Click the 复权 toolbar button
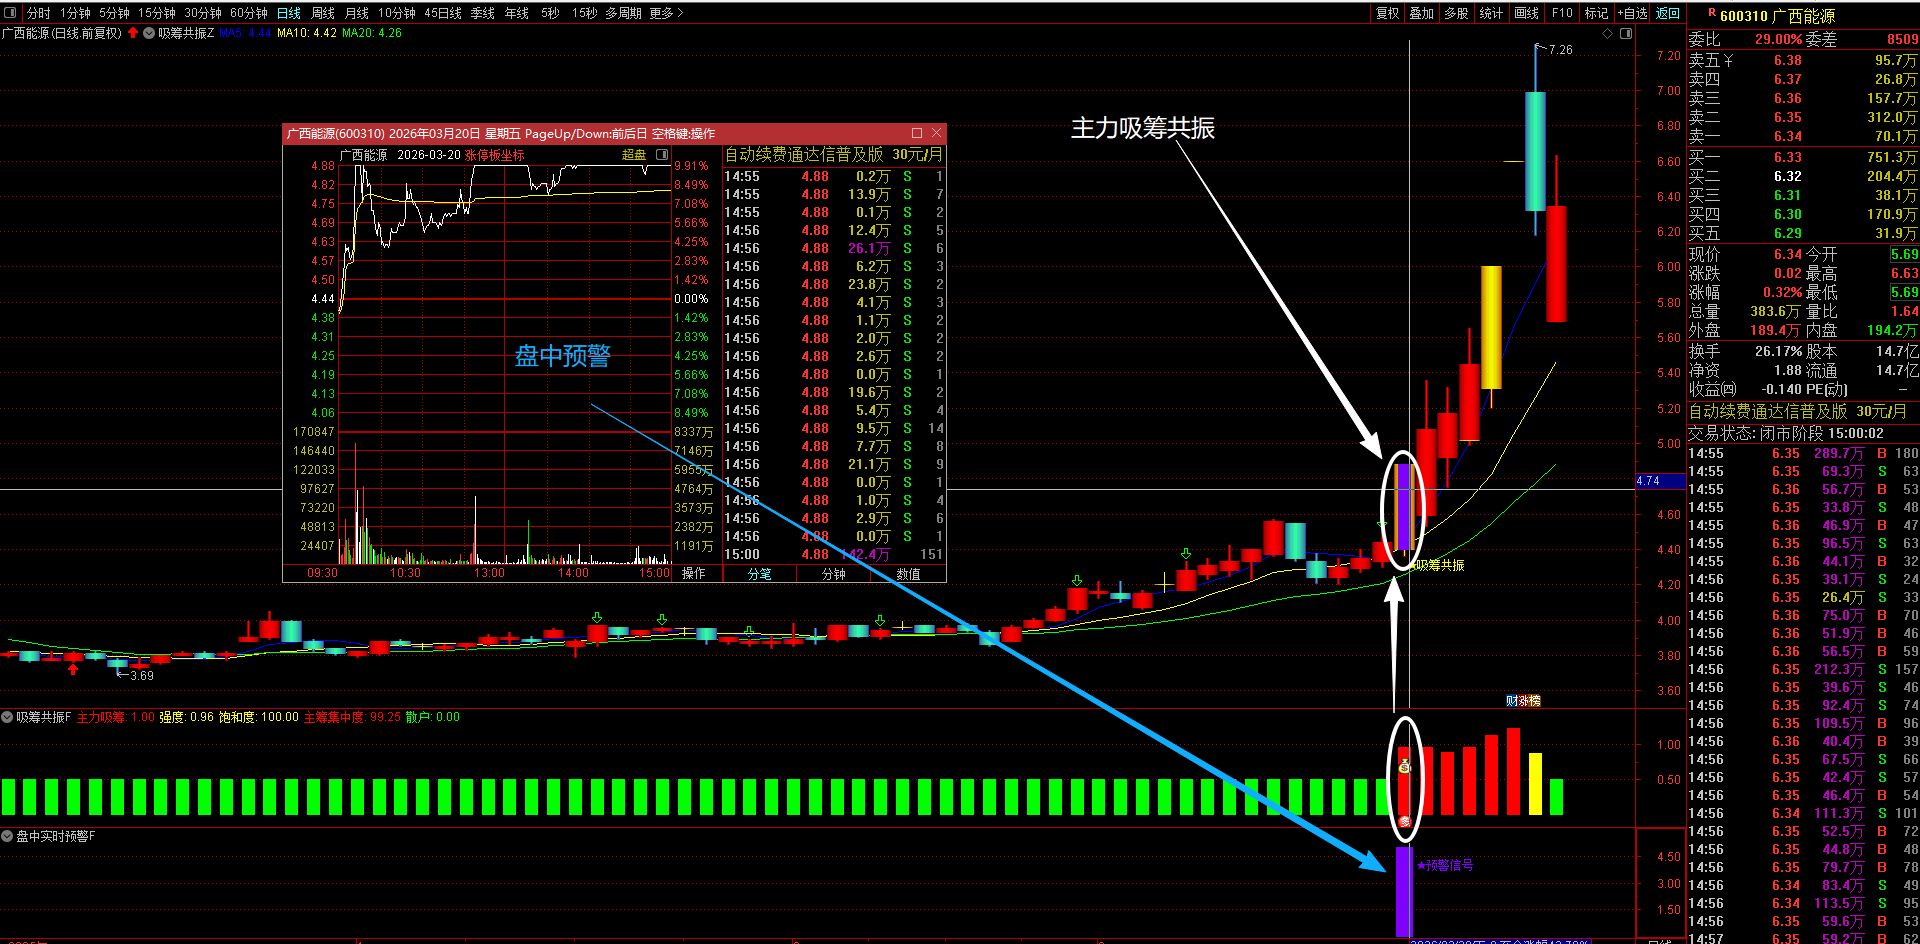The width and height of the screenshot is (1920, 944). point(1388,13)
